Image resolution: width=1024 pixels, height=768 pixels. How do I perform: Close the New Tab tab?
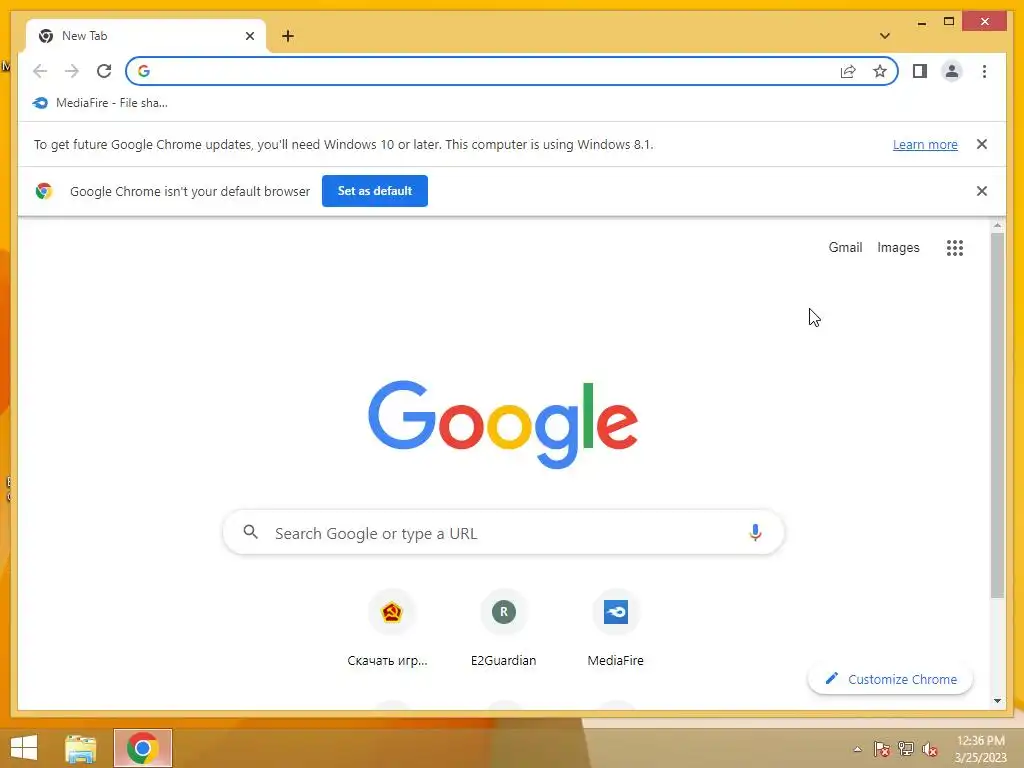tap(249, 36)
